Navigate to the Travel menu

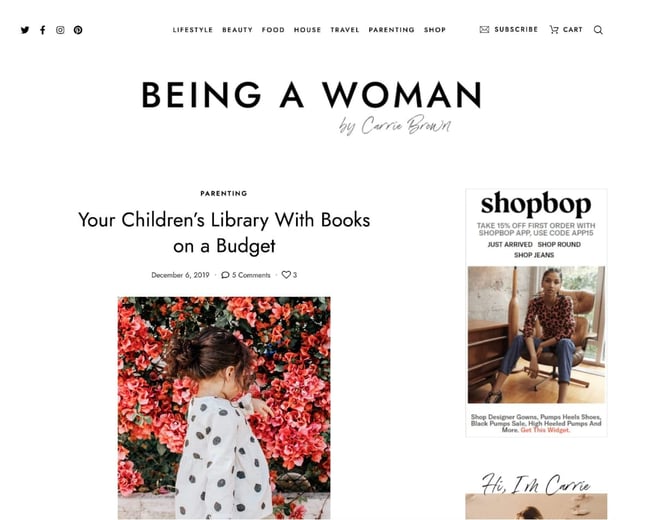pyautogui.click(x=345, y=30)
